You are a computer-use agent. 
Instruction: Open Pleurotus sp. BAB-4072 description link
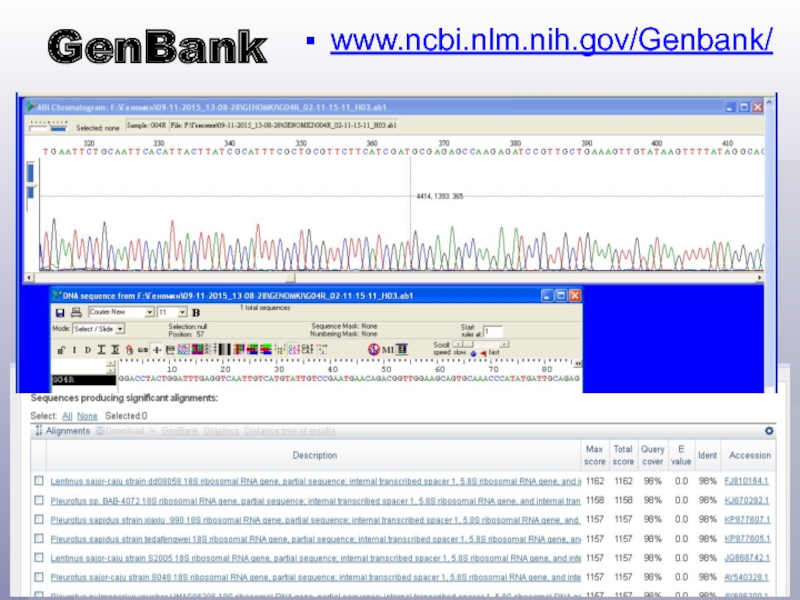pos(315,501)
